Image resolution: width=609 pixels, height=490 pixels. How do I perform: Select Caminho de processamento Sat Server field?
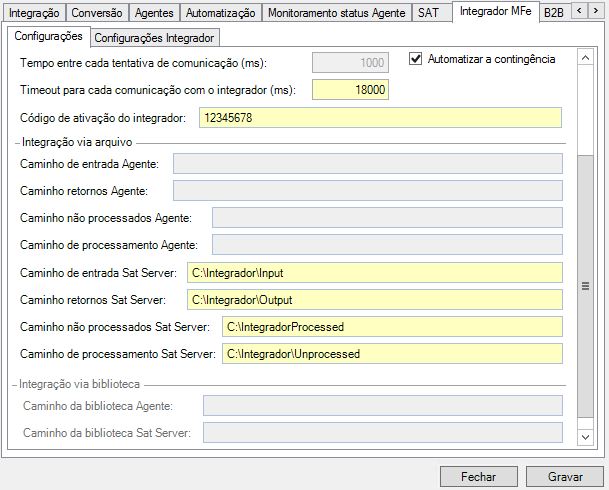tap(391, 354)
